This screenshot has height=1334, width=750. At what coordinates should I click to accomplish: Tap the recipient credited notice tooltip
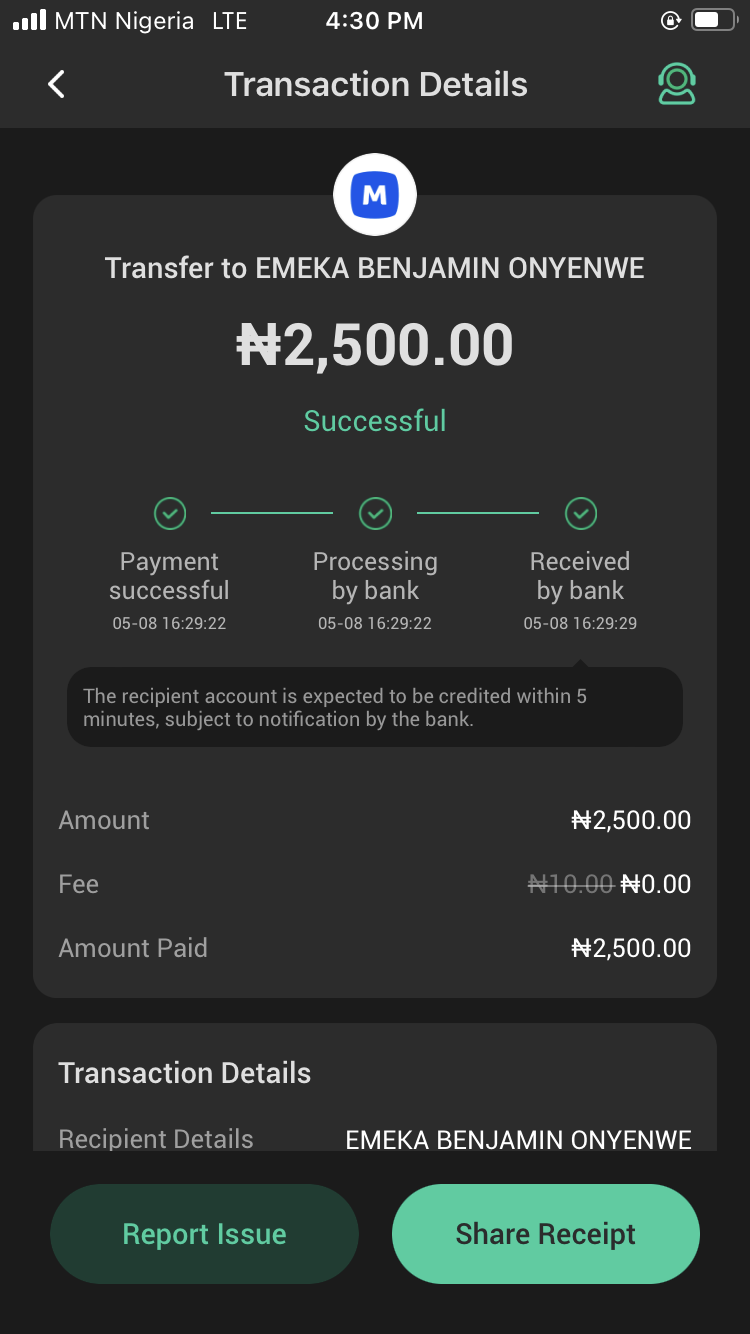click(x=375, y=707)
